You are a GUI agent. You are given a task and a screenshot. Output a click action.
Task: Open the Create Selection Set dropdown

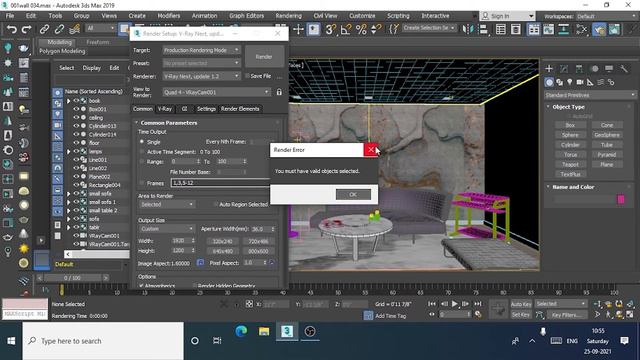(429, 28)
